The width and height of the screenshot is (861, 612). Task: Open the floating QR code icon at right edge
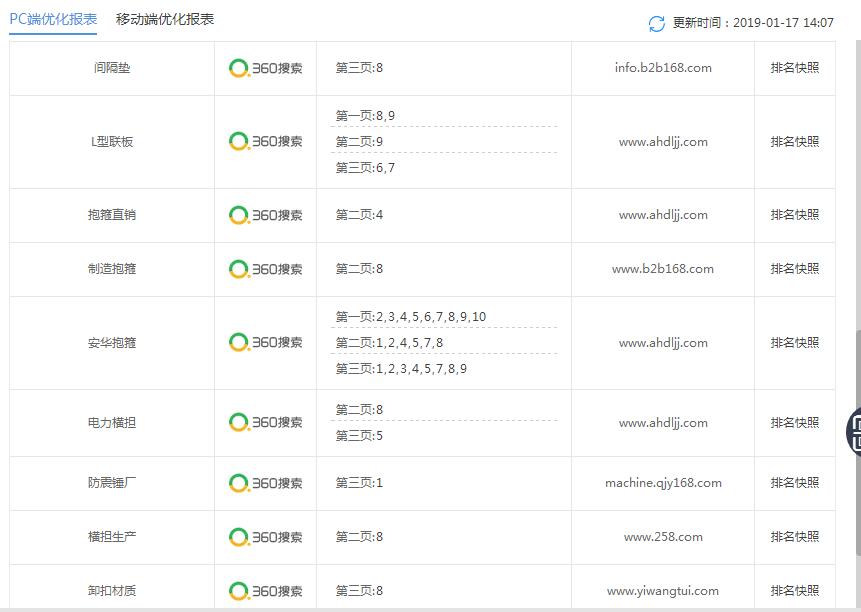855,432
